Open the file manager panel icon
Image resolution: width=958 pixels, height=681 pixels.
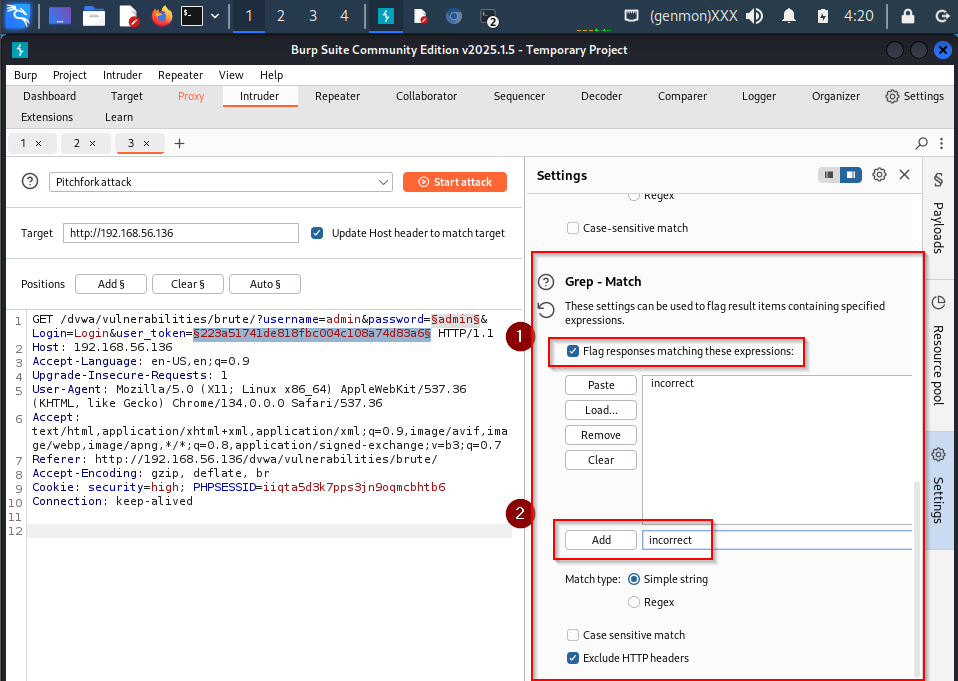tap(94, 16)
